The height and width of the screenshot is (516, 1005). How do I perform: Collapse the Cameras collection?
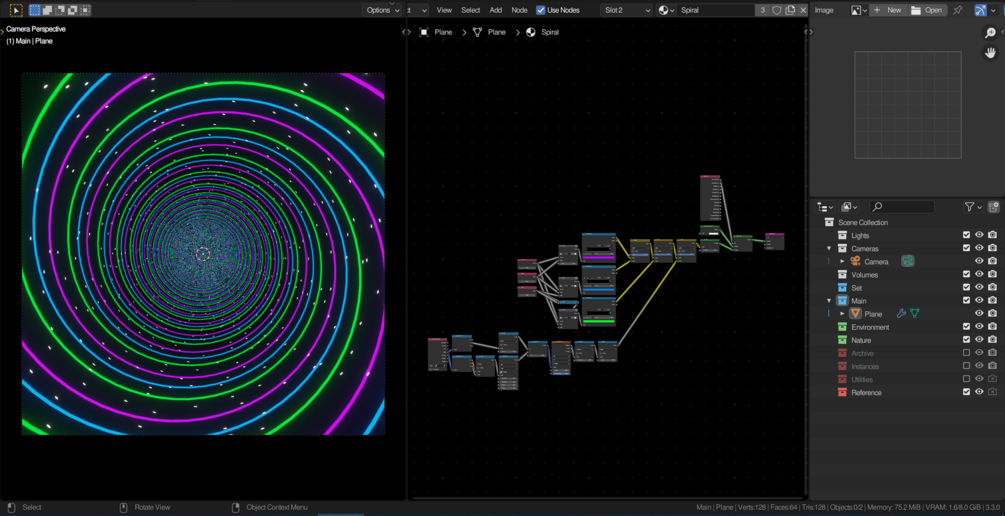[829, 249]
